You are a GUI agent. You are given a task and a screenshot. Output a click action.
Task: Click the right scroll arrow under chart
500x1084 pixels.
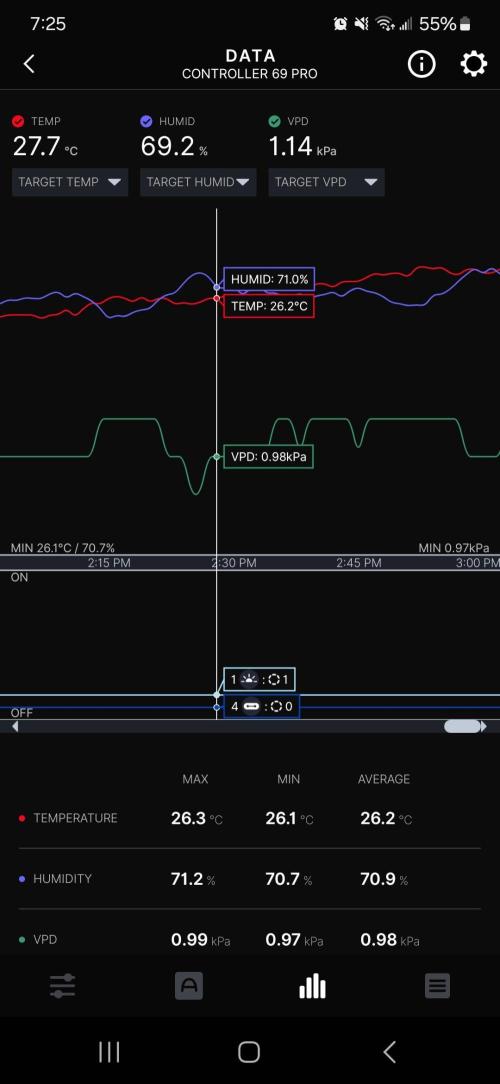tap(483, 727)
